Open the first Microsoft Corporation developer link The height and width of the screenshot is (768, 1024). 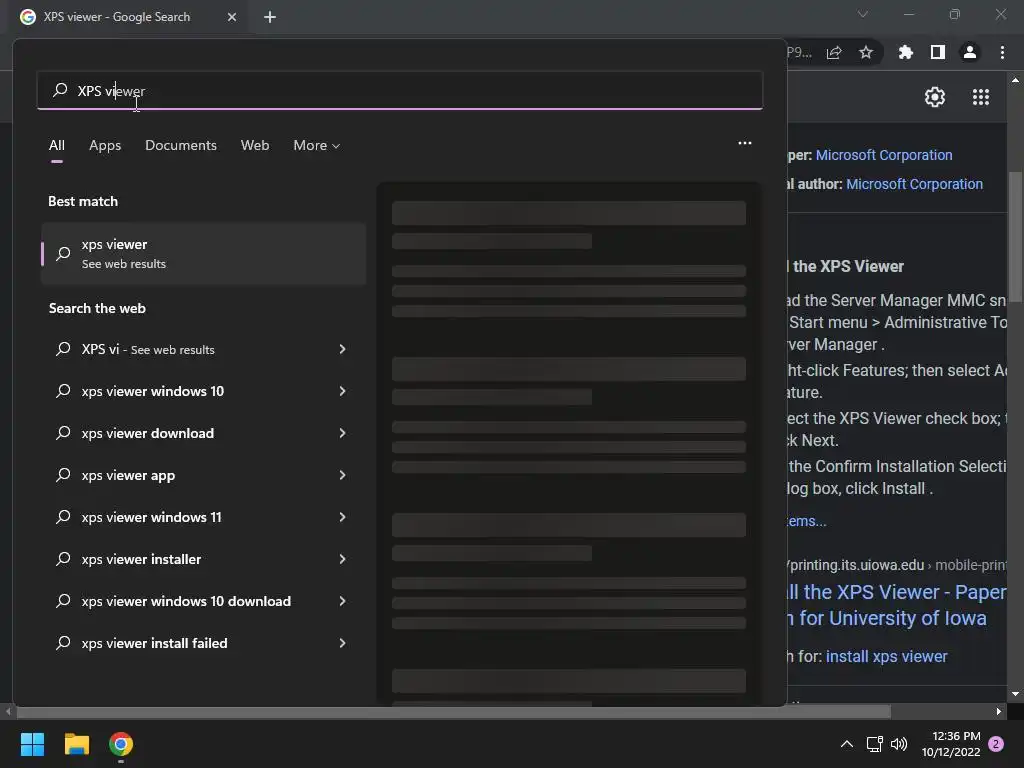point(884,155)
